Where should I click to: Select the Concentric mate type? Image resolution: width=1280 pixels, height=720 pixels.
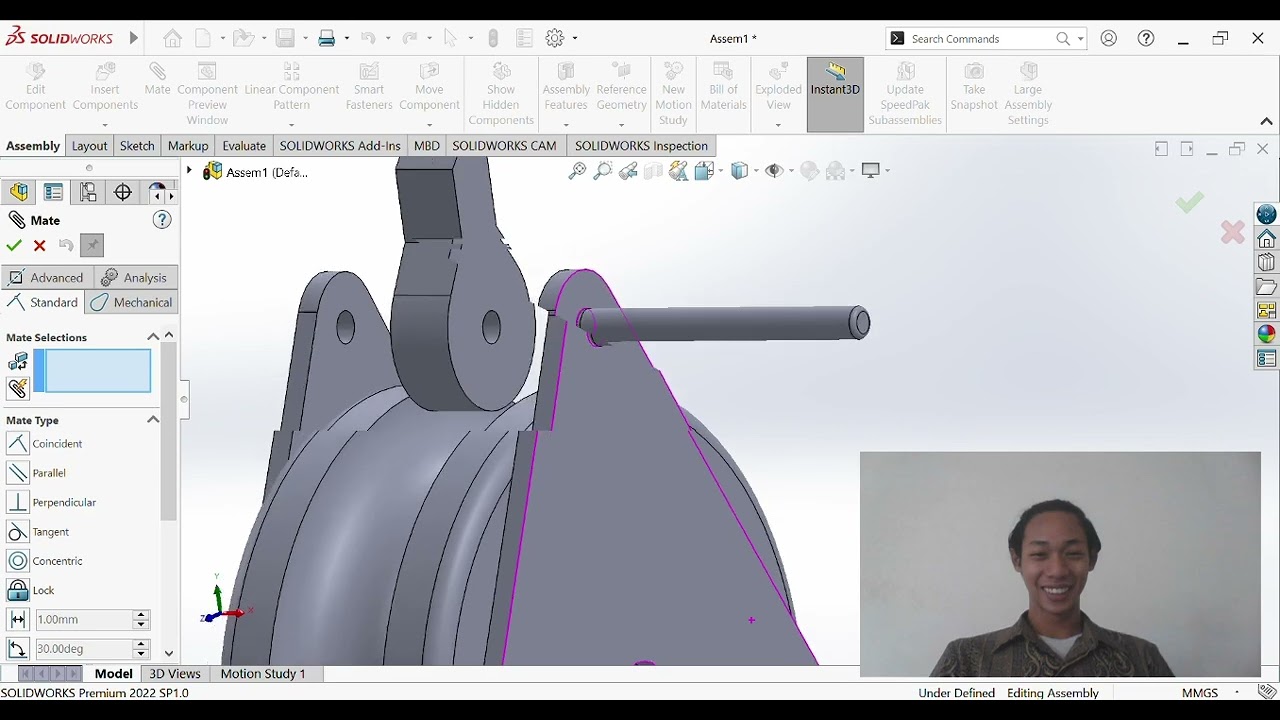pos(45,561)
